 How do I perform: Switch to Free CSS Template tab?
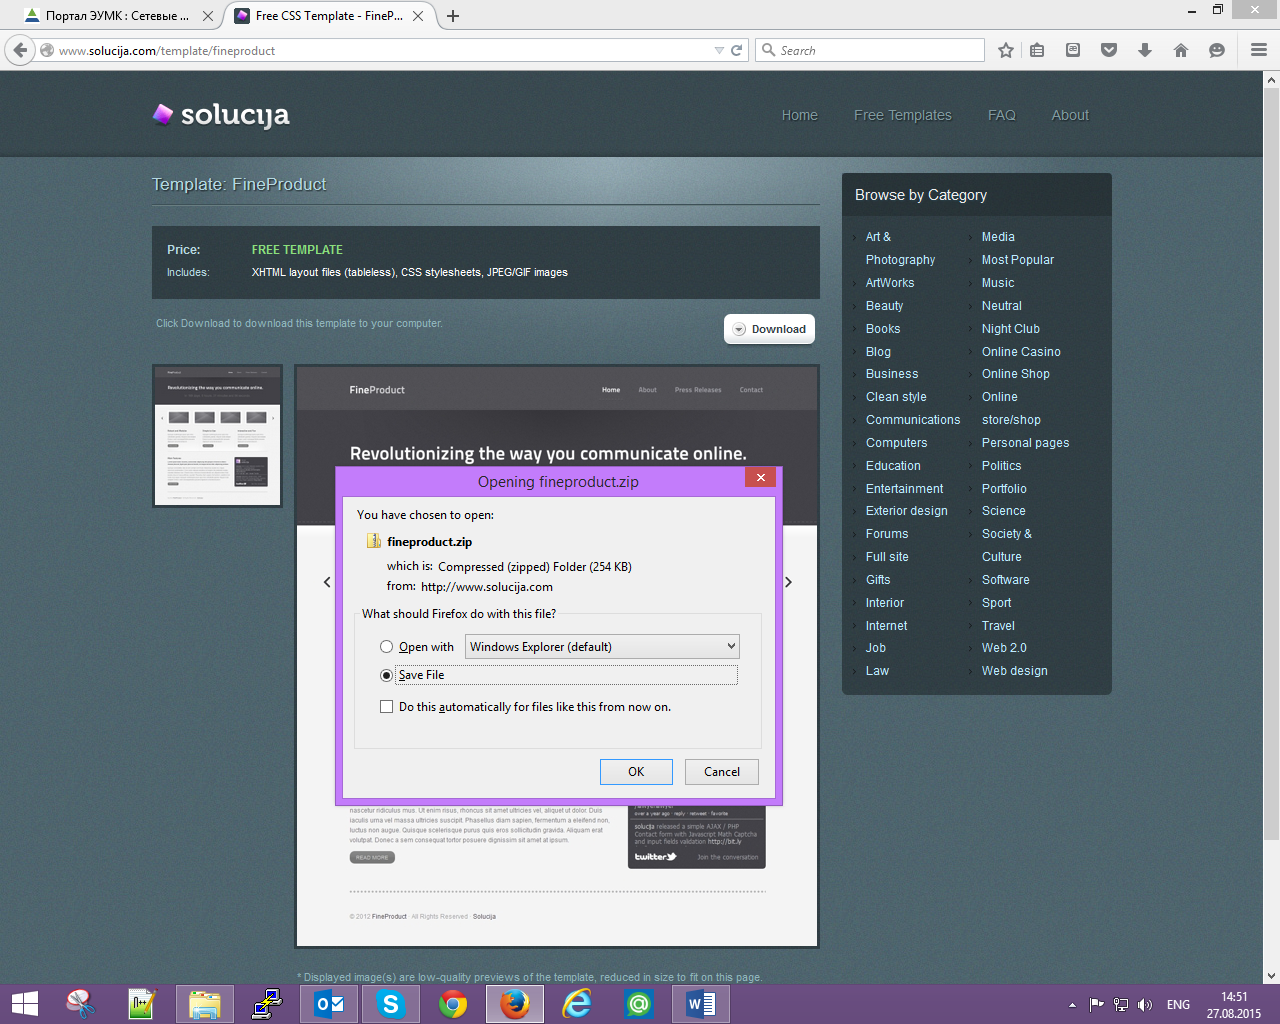(330, 16)
